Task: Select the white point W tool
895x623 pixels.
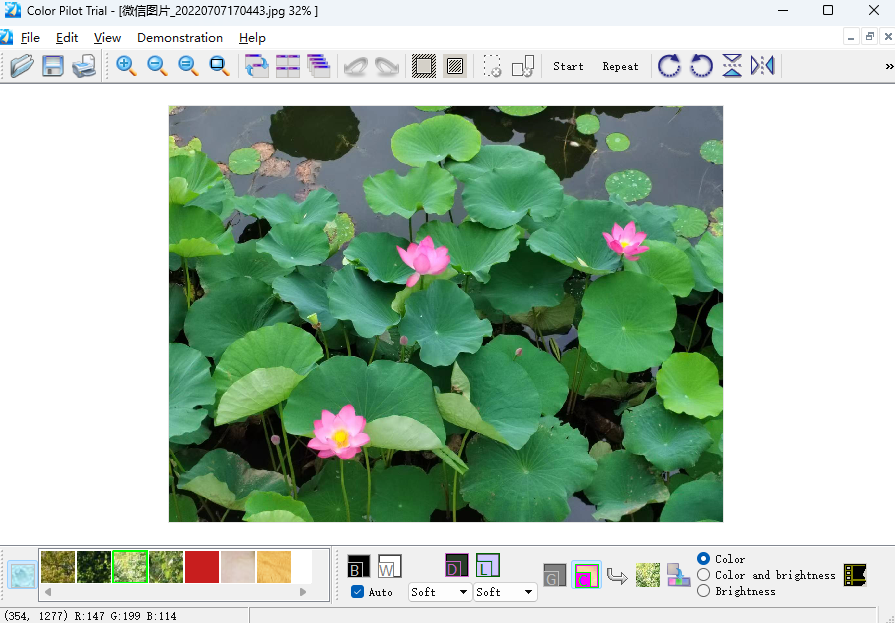Action: (x=389, y=566)
